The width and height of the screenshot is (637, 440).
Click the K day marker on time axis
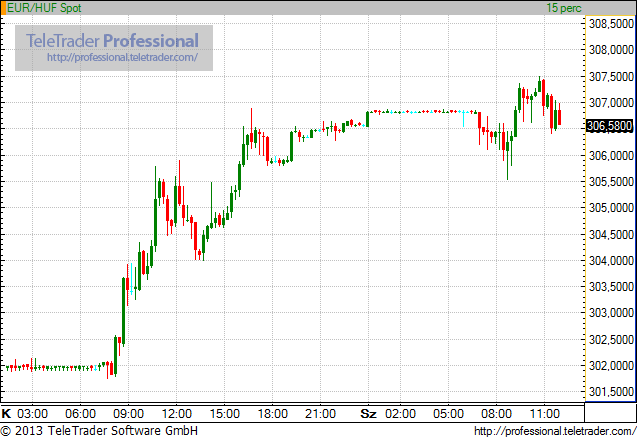pos(6,414)
